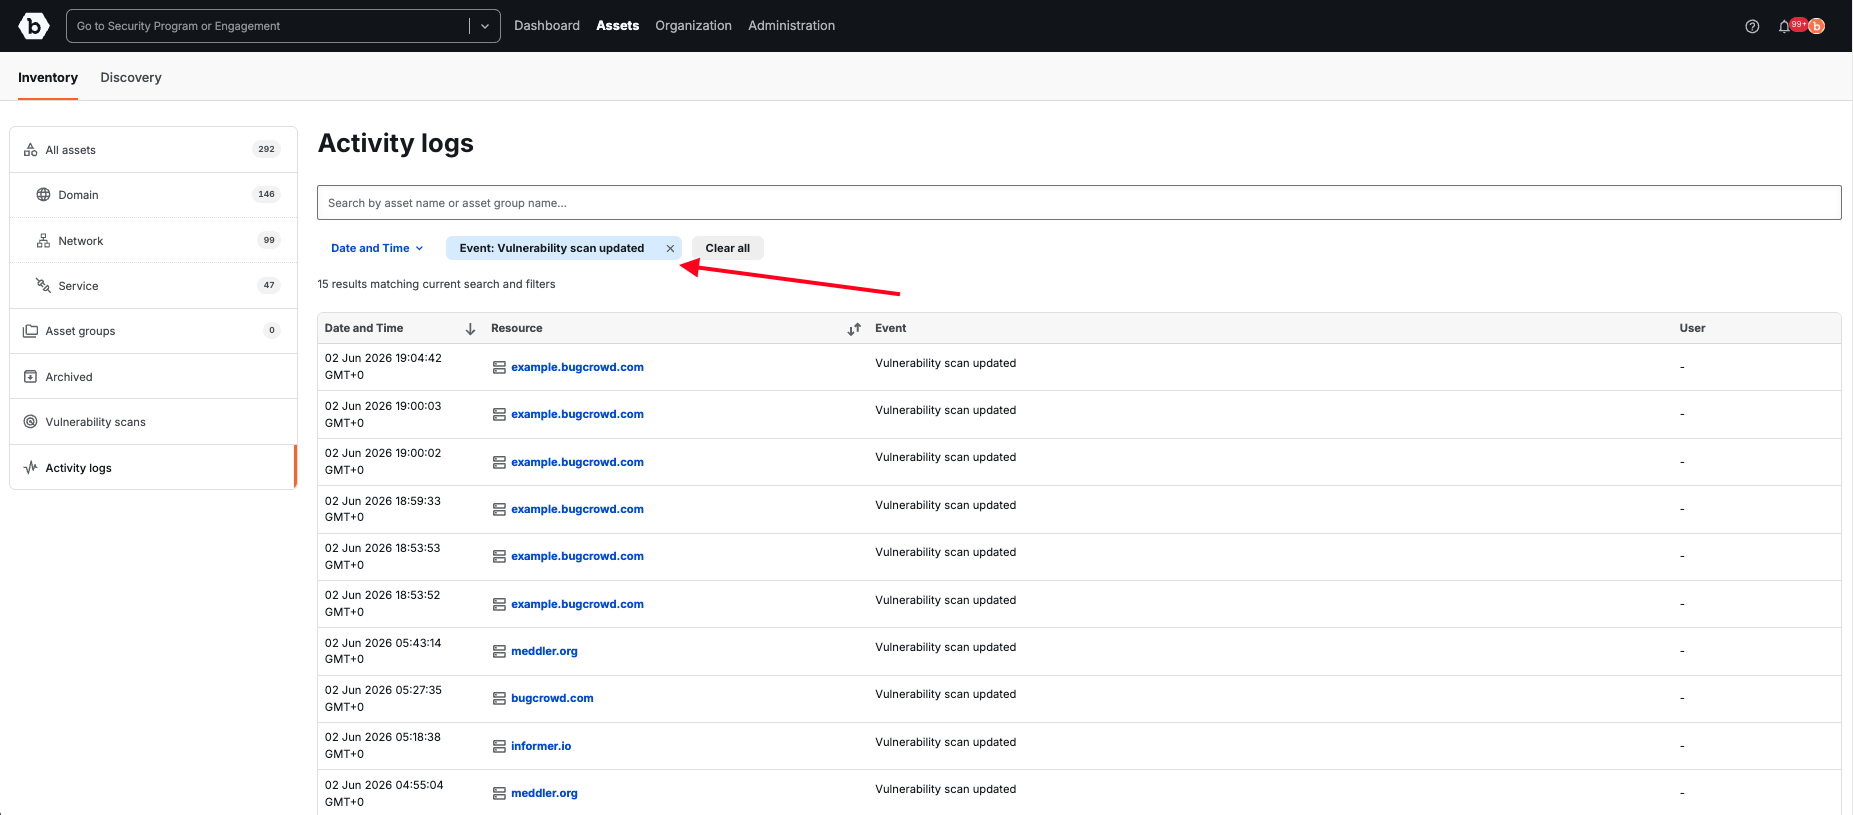Image resolution: width=1853 pixels, height=815 pixels.
Task: Sort by Resource column arrows icon
Action: [x=854, y=329]
